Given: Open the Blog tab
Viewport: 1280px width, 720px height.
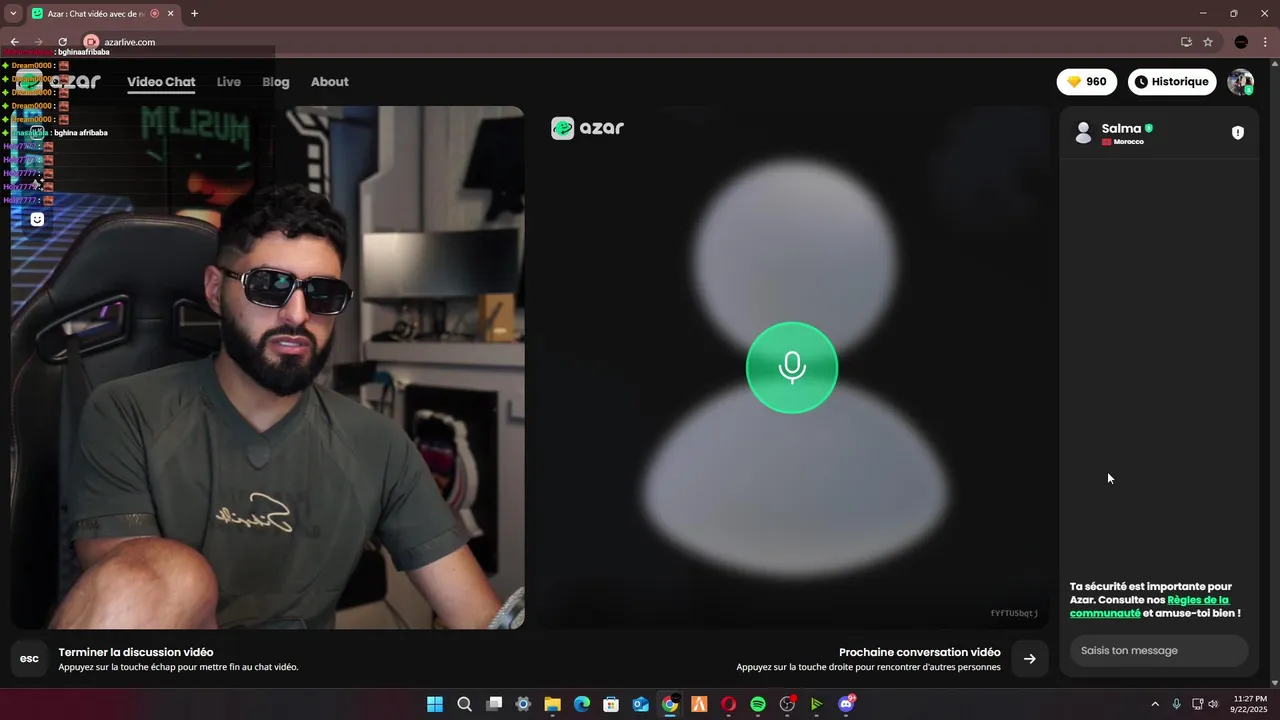Looking at the screenshot, I should [x=276, y=82].
